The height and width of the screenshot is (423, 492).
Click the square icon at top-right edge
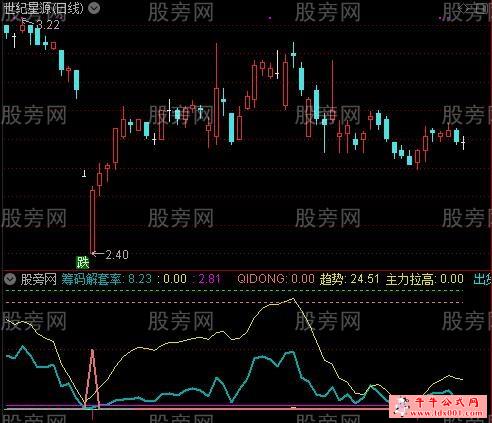click(x=483, y=8)
